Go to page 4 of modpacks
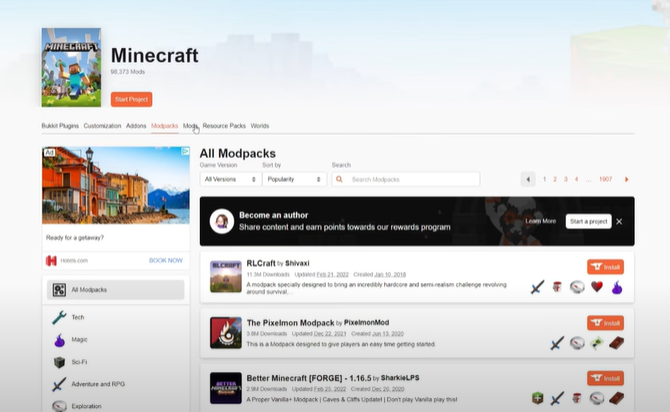Screen dimensions: 670x412 576,179
